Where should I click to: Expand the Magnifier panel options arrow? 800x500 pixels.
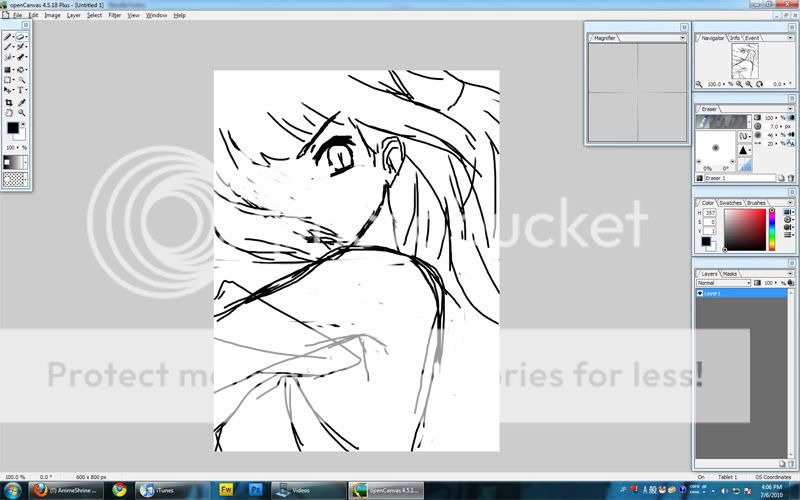coord(682,38)
